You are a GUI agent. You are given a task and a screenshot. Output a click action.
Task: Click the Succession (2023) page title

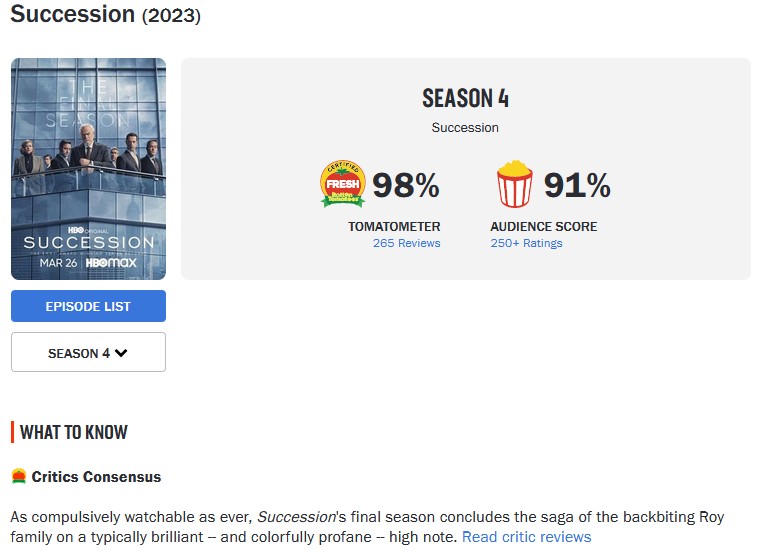point(105,14)
